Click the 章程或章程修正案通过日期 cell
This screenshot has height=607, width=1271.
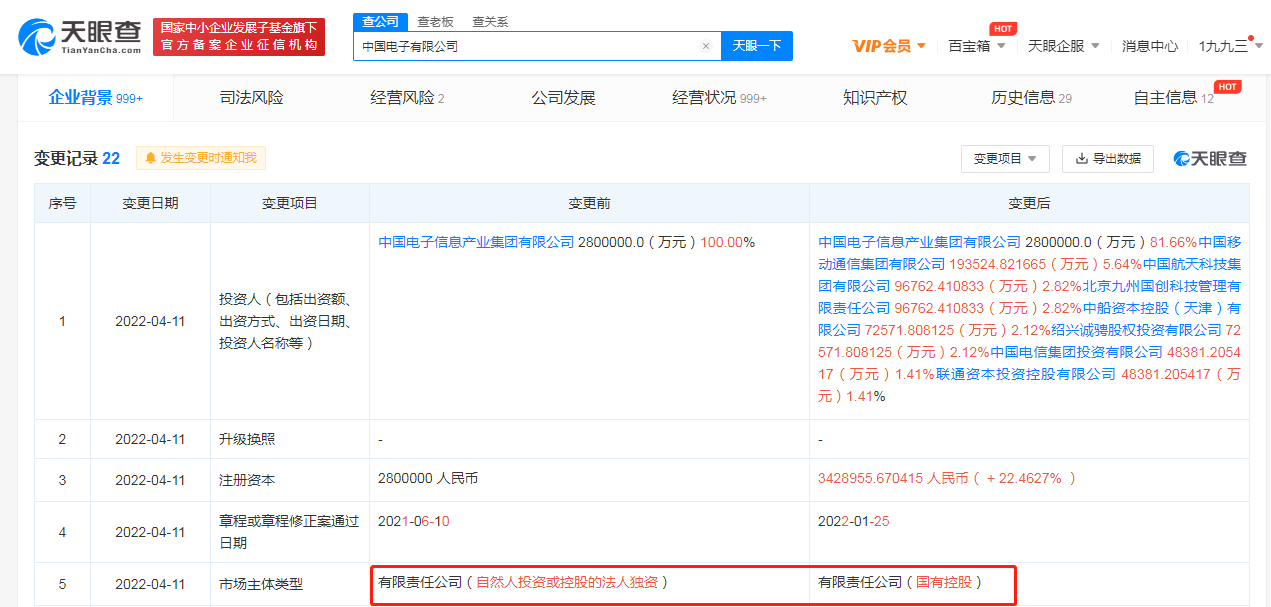(290, 532)
